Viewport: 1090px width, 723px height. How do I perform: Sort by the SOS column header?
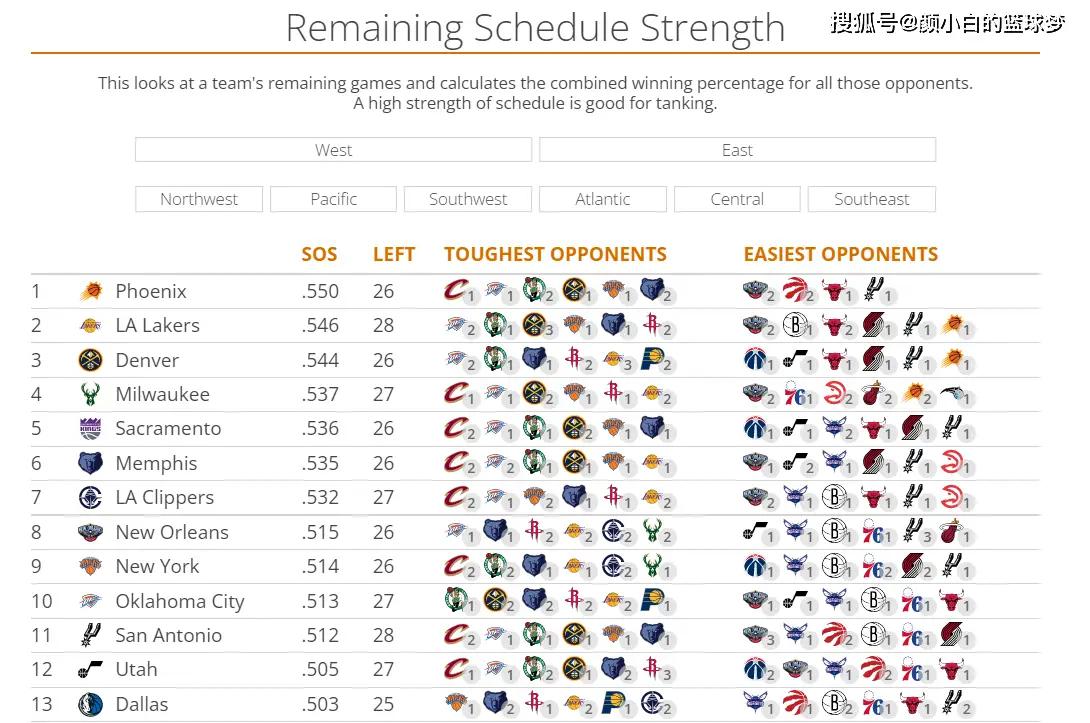point(319,254)
